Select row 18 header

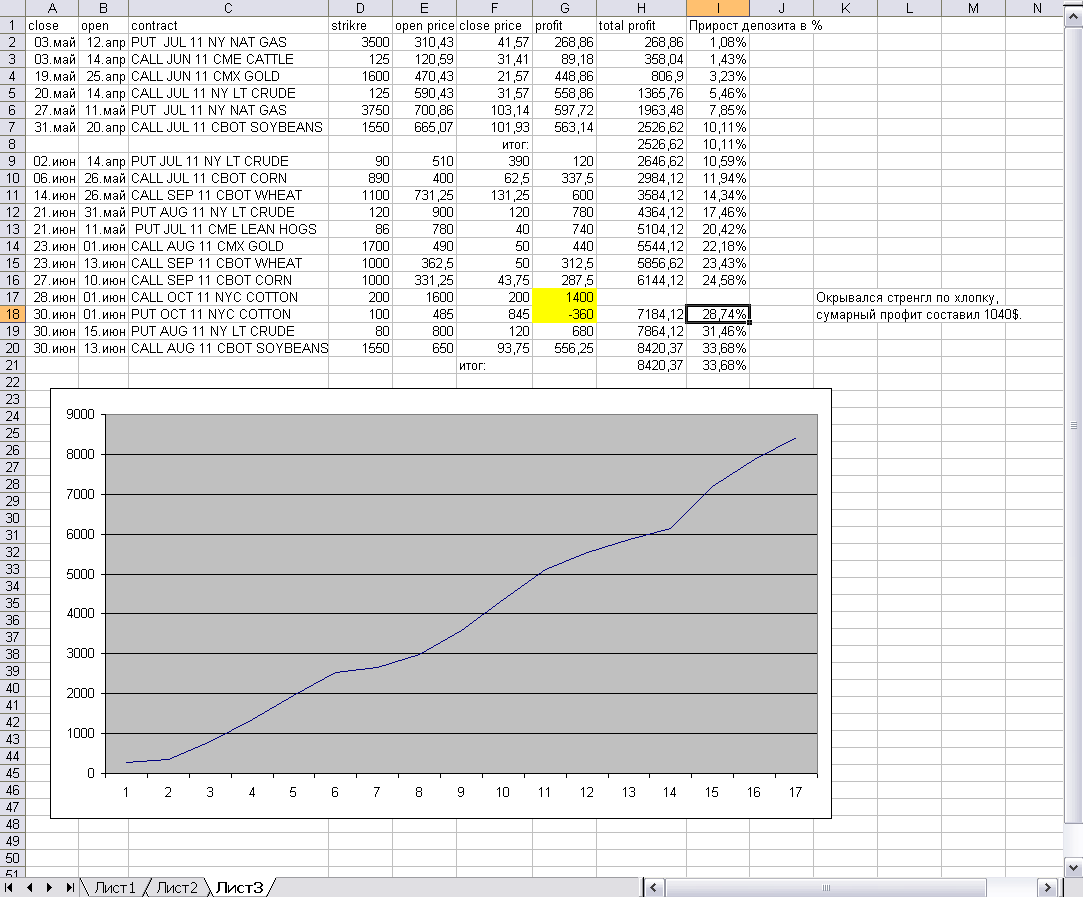pos(12,314)
